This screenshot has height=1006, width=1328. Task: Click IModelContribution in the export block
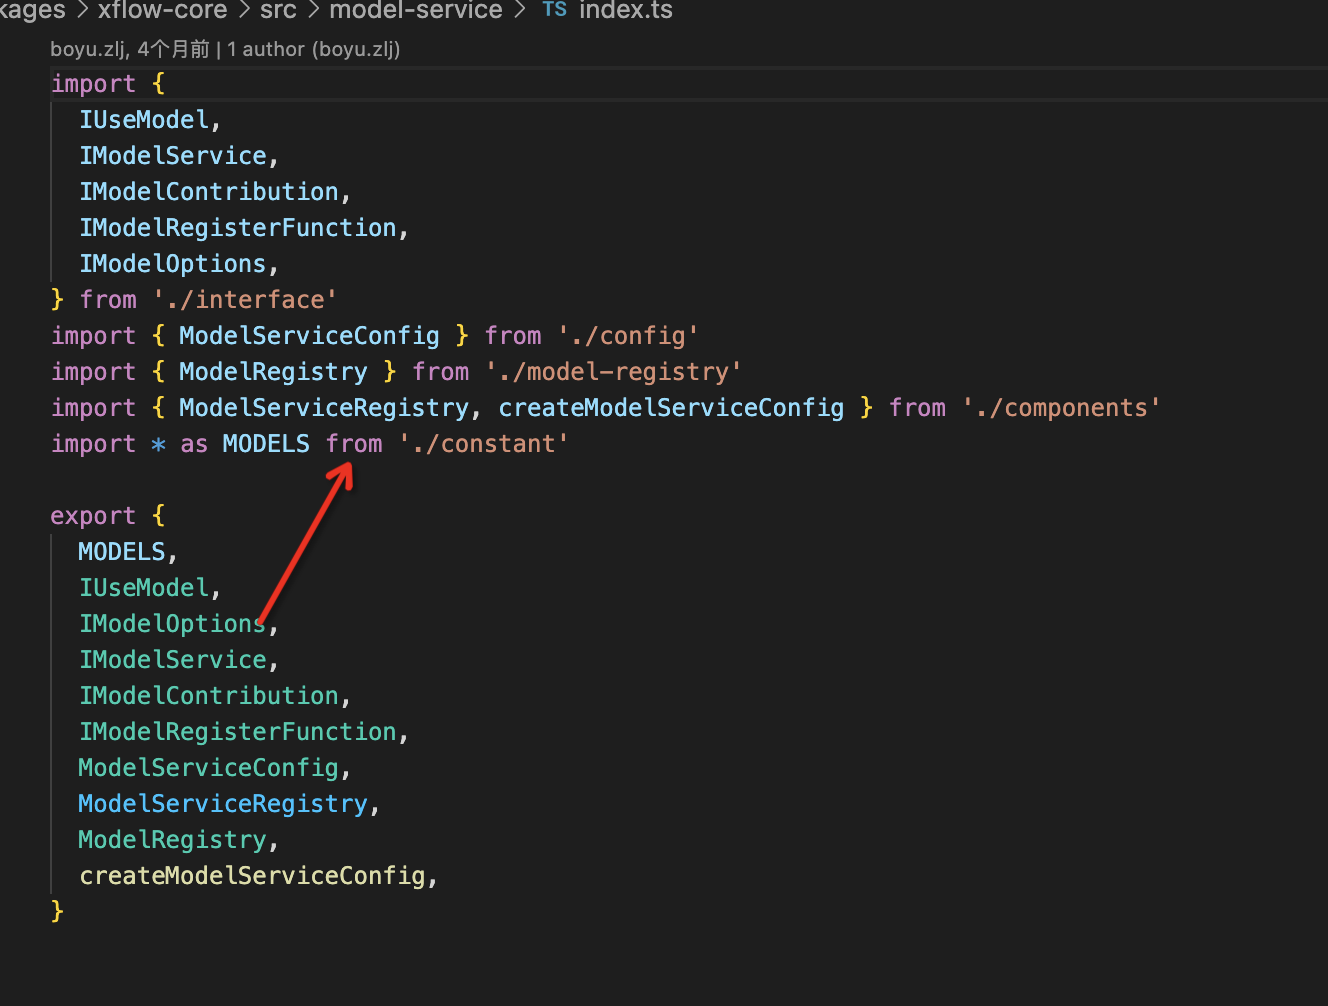209,696
